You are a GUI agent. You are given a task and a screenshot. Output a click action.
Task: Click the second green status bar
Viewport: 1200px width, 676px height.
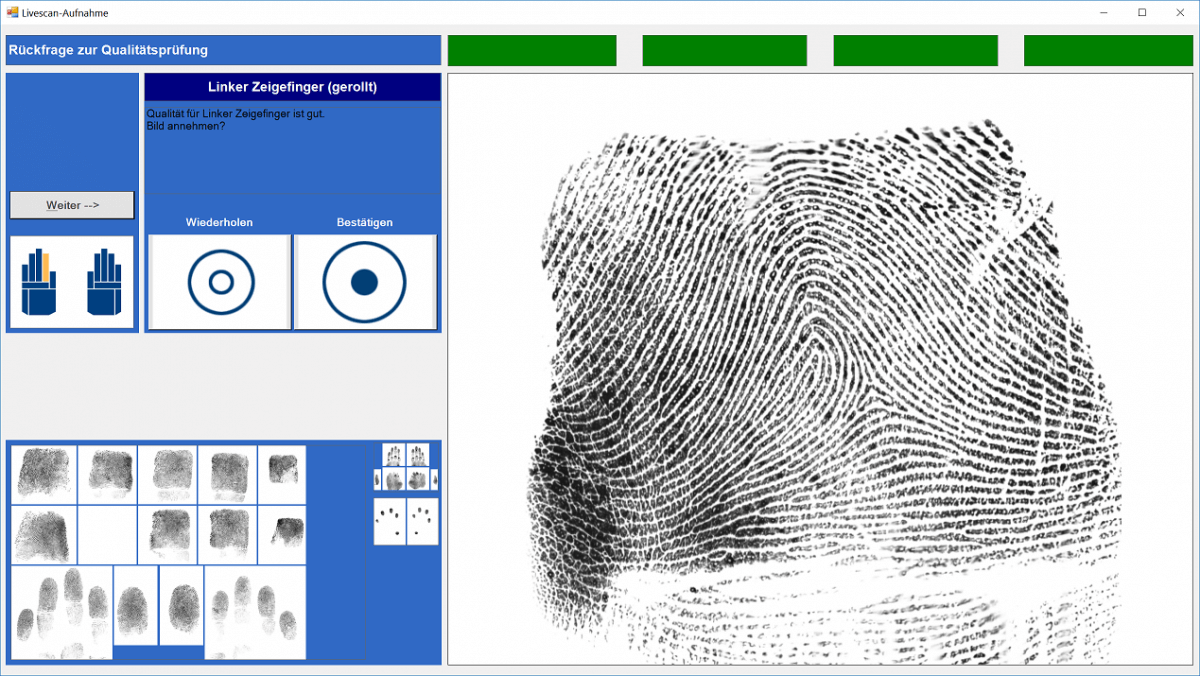pyautogui.click(x=724, y=50)
